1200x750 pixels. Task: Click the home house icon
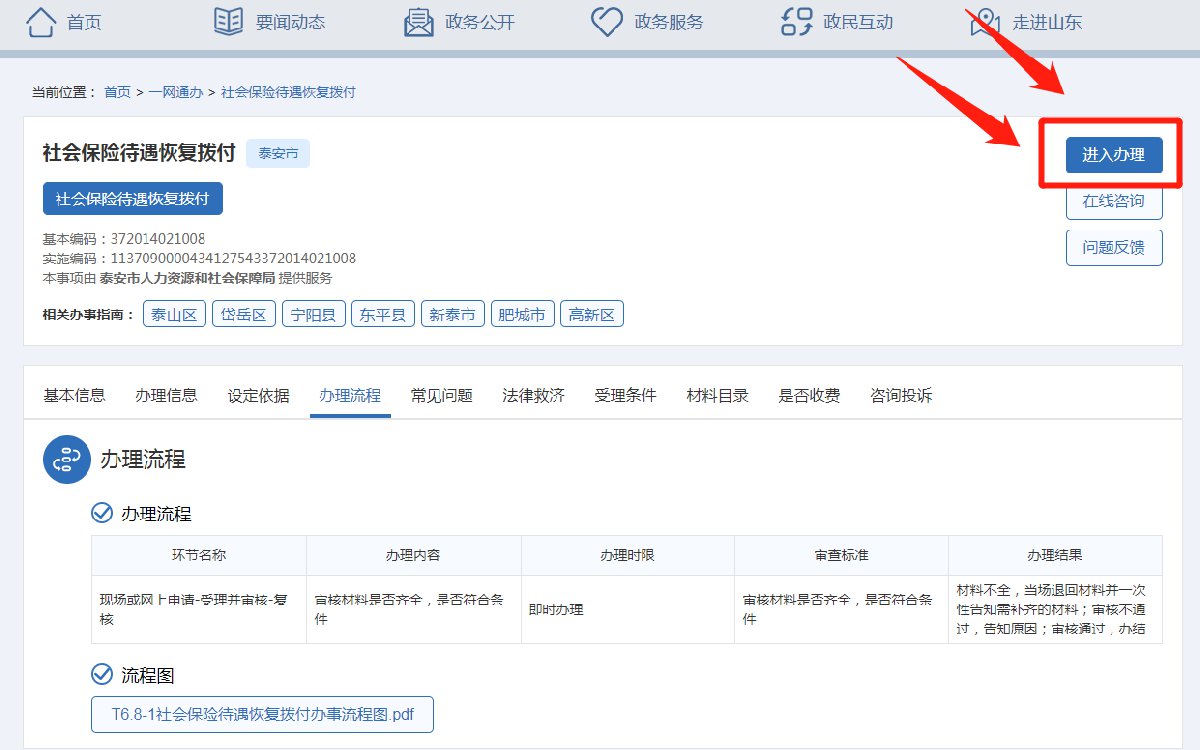(x=41, y=21)
